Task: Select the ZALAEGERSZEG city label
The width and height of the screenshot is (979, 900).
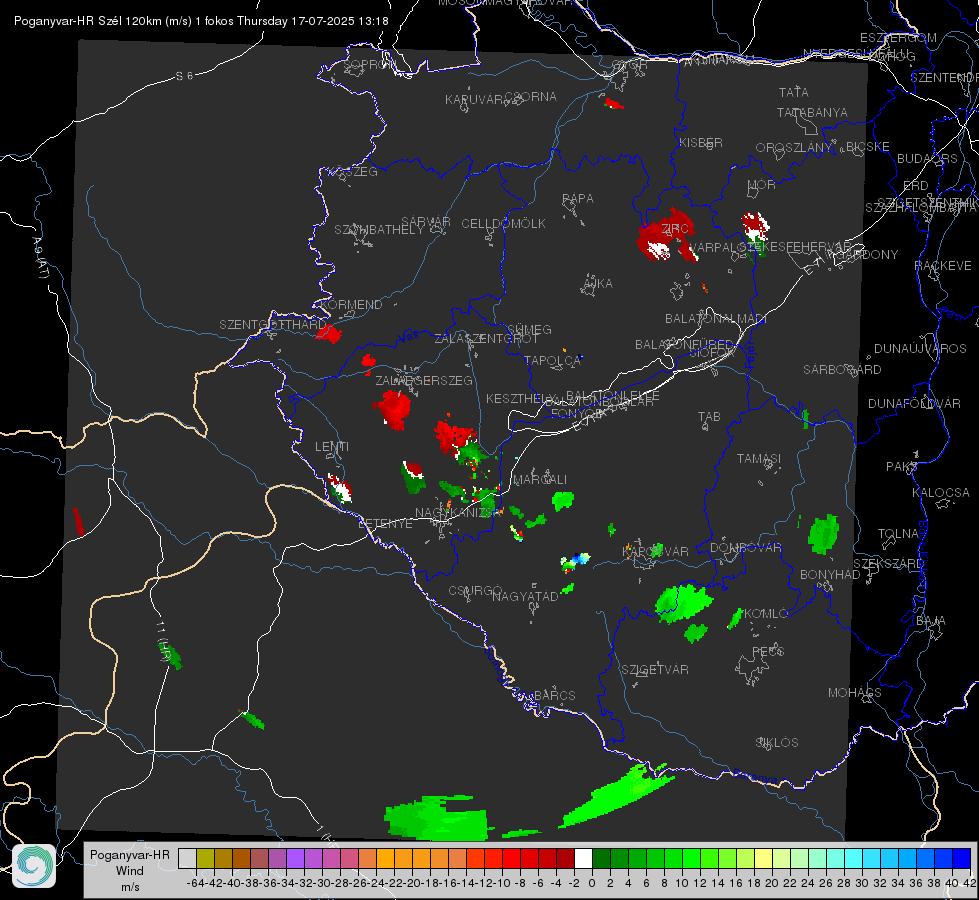Action: pyautogui.click(x=424, y=380)
